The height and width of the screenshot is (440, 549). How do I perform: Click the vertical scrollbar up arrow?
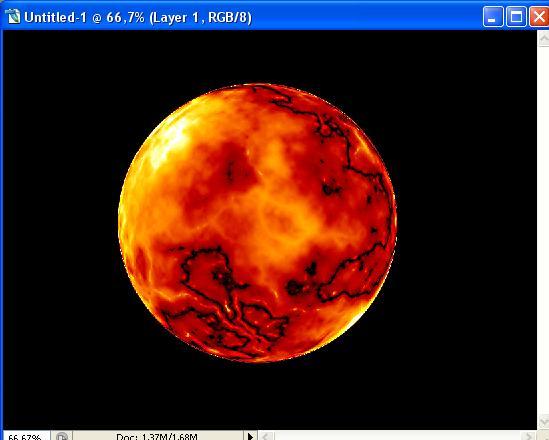543,38
